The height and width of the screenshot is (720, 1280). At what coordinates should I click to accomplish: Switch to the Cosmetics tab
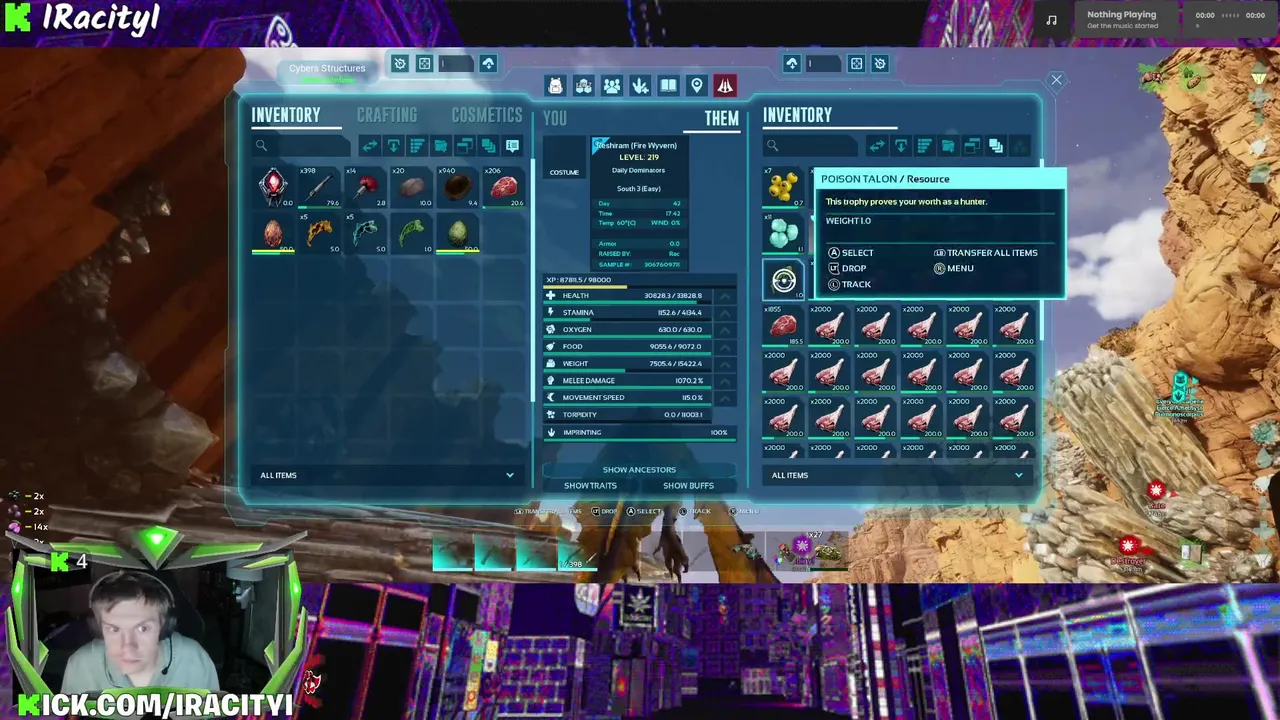(487, 115)
